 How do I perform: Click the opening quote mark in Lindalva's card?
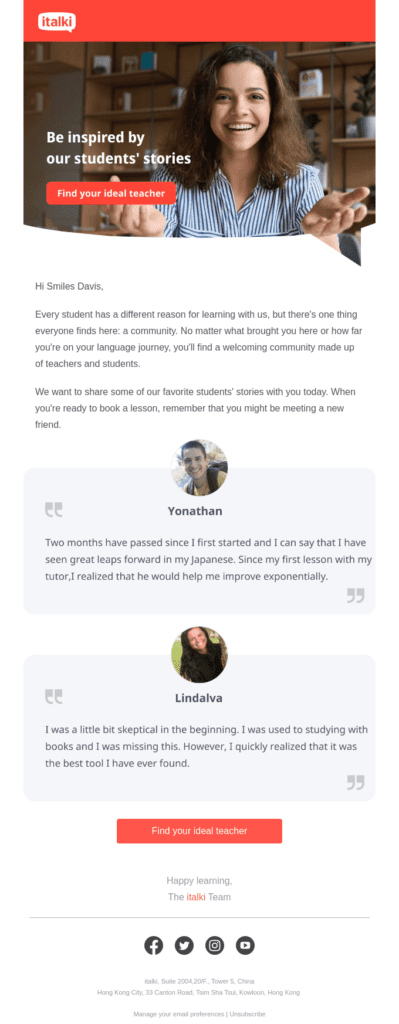(54, 697)
